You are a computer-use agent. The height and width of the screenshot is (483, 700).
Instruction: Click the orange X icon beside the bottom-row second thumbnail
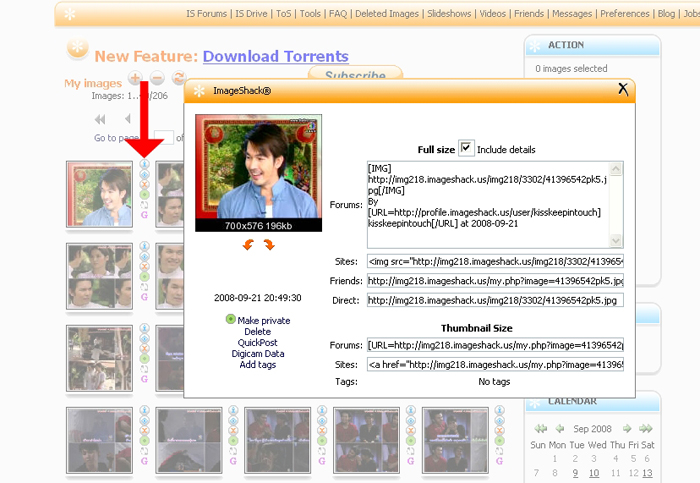click(233, 430)
